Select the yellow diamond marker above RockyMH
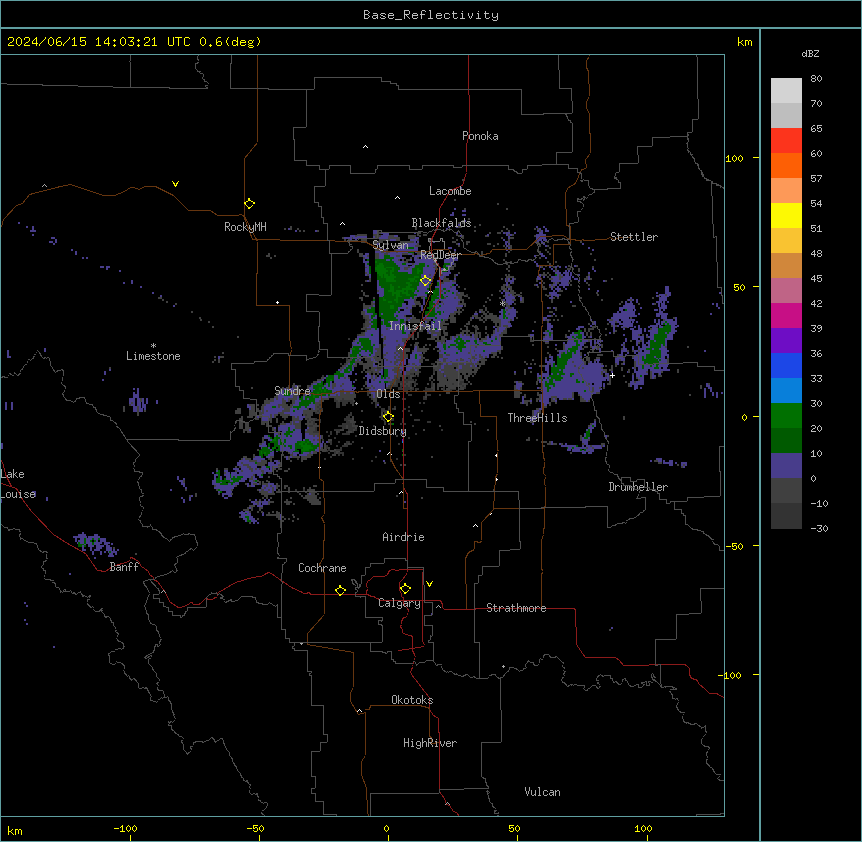 tap(250, 203)
